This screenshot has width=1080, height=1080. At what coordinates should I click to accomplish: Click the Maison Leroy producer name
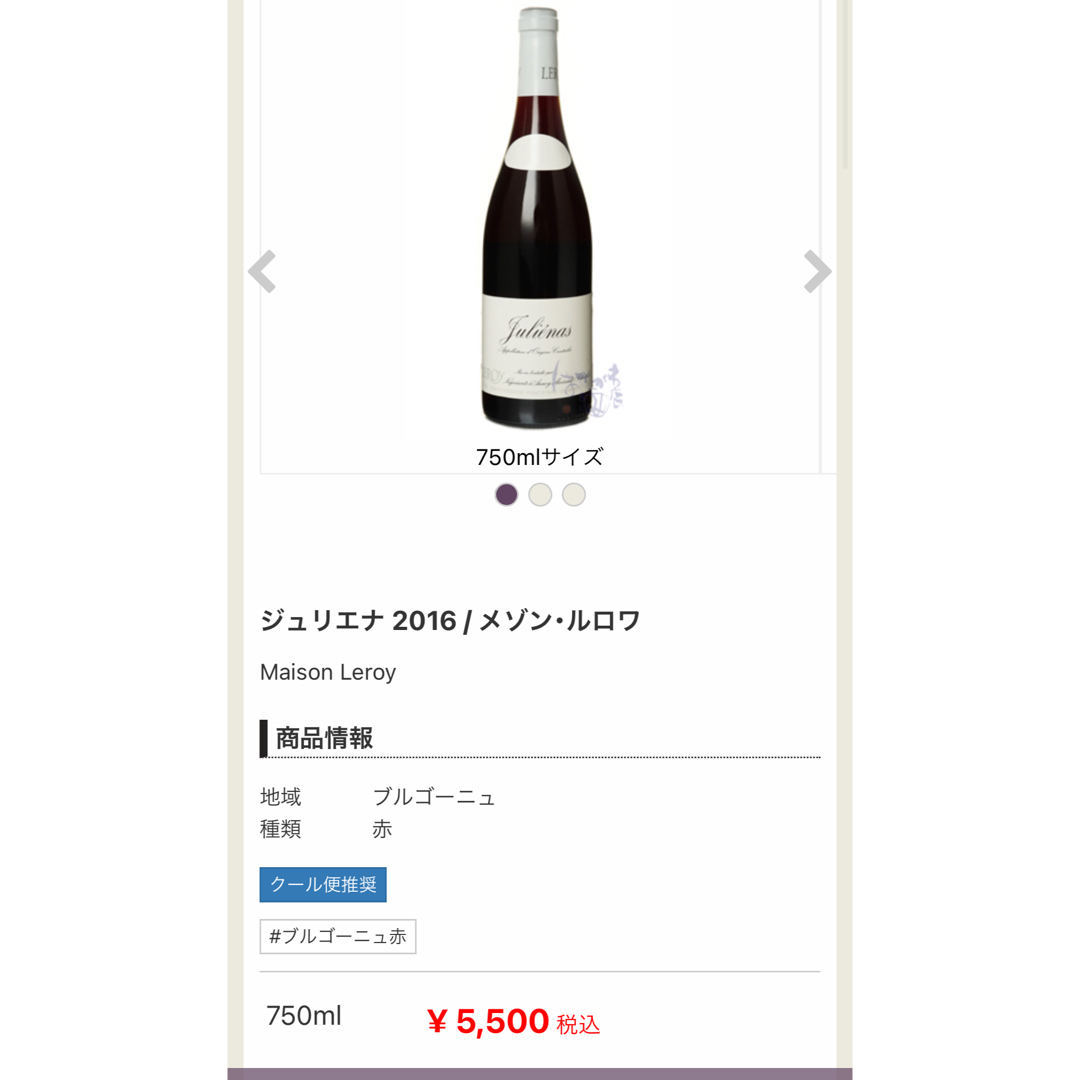tap(328, 672)
